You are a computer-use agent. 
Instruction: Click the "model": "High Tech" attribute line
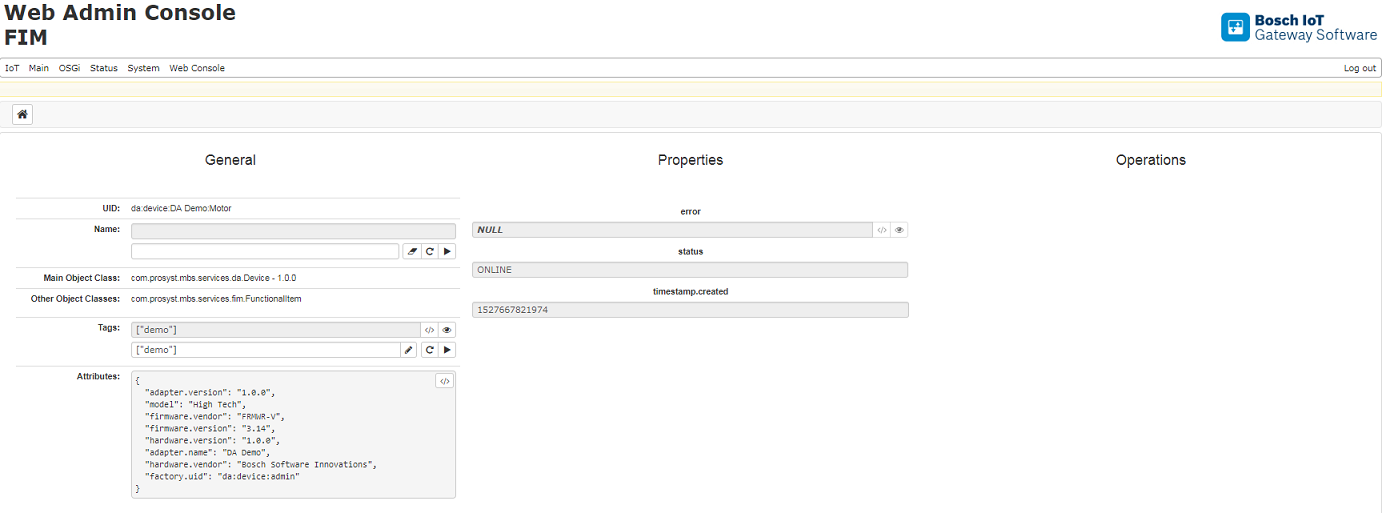(x=195, y=404)
